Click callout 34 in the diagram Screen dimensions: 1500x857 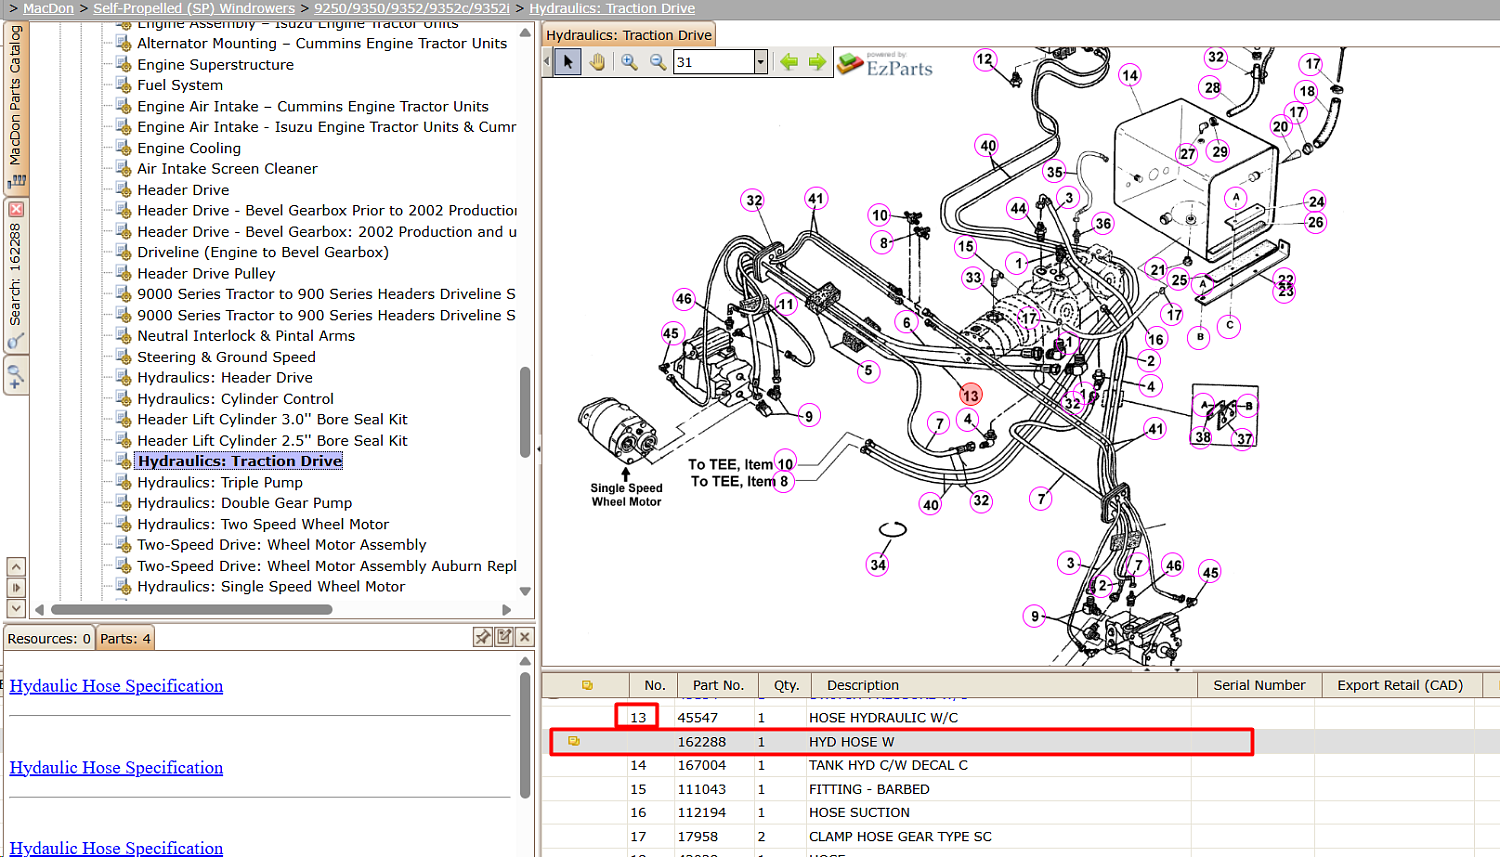pos(878,565)
